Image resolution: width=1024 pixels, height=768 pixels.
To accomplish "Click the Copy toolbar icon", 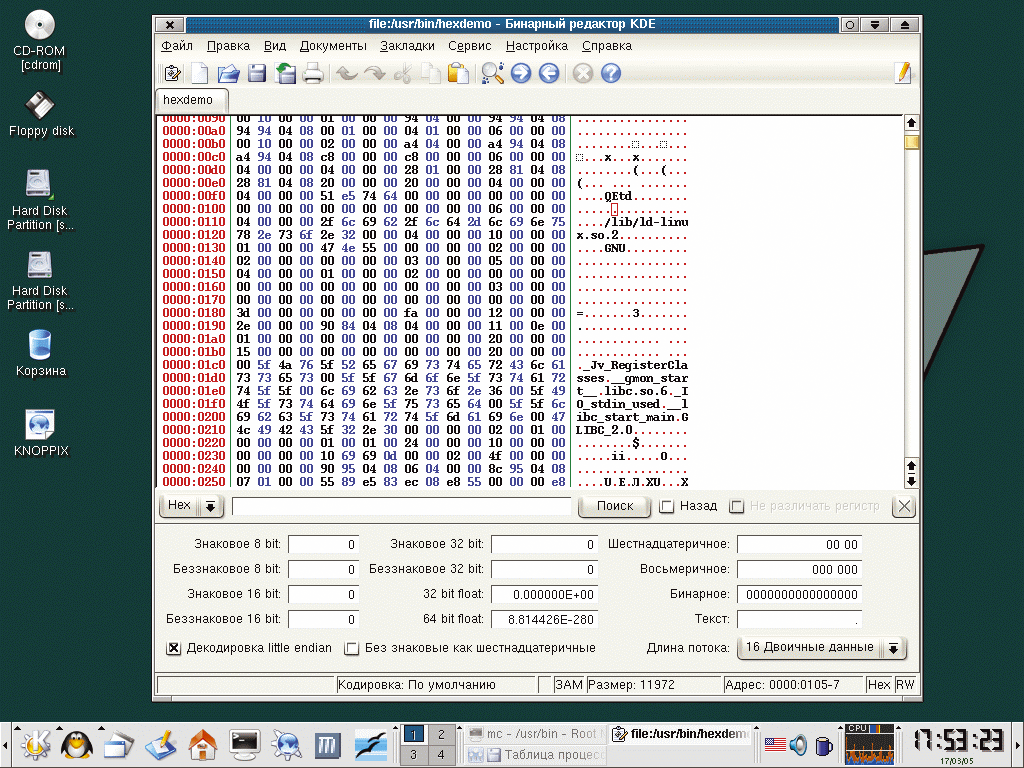I will tap(430, 73).
